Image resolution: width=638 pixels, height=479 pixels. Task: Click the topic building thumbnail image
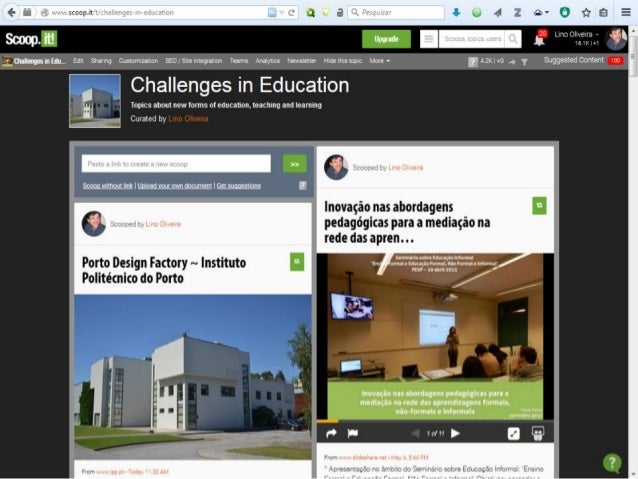[95, 101]
